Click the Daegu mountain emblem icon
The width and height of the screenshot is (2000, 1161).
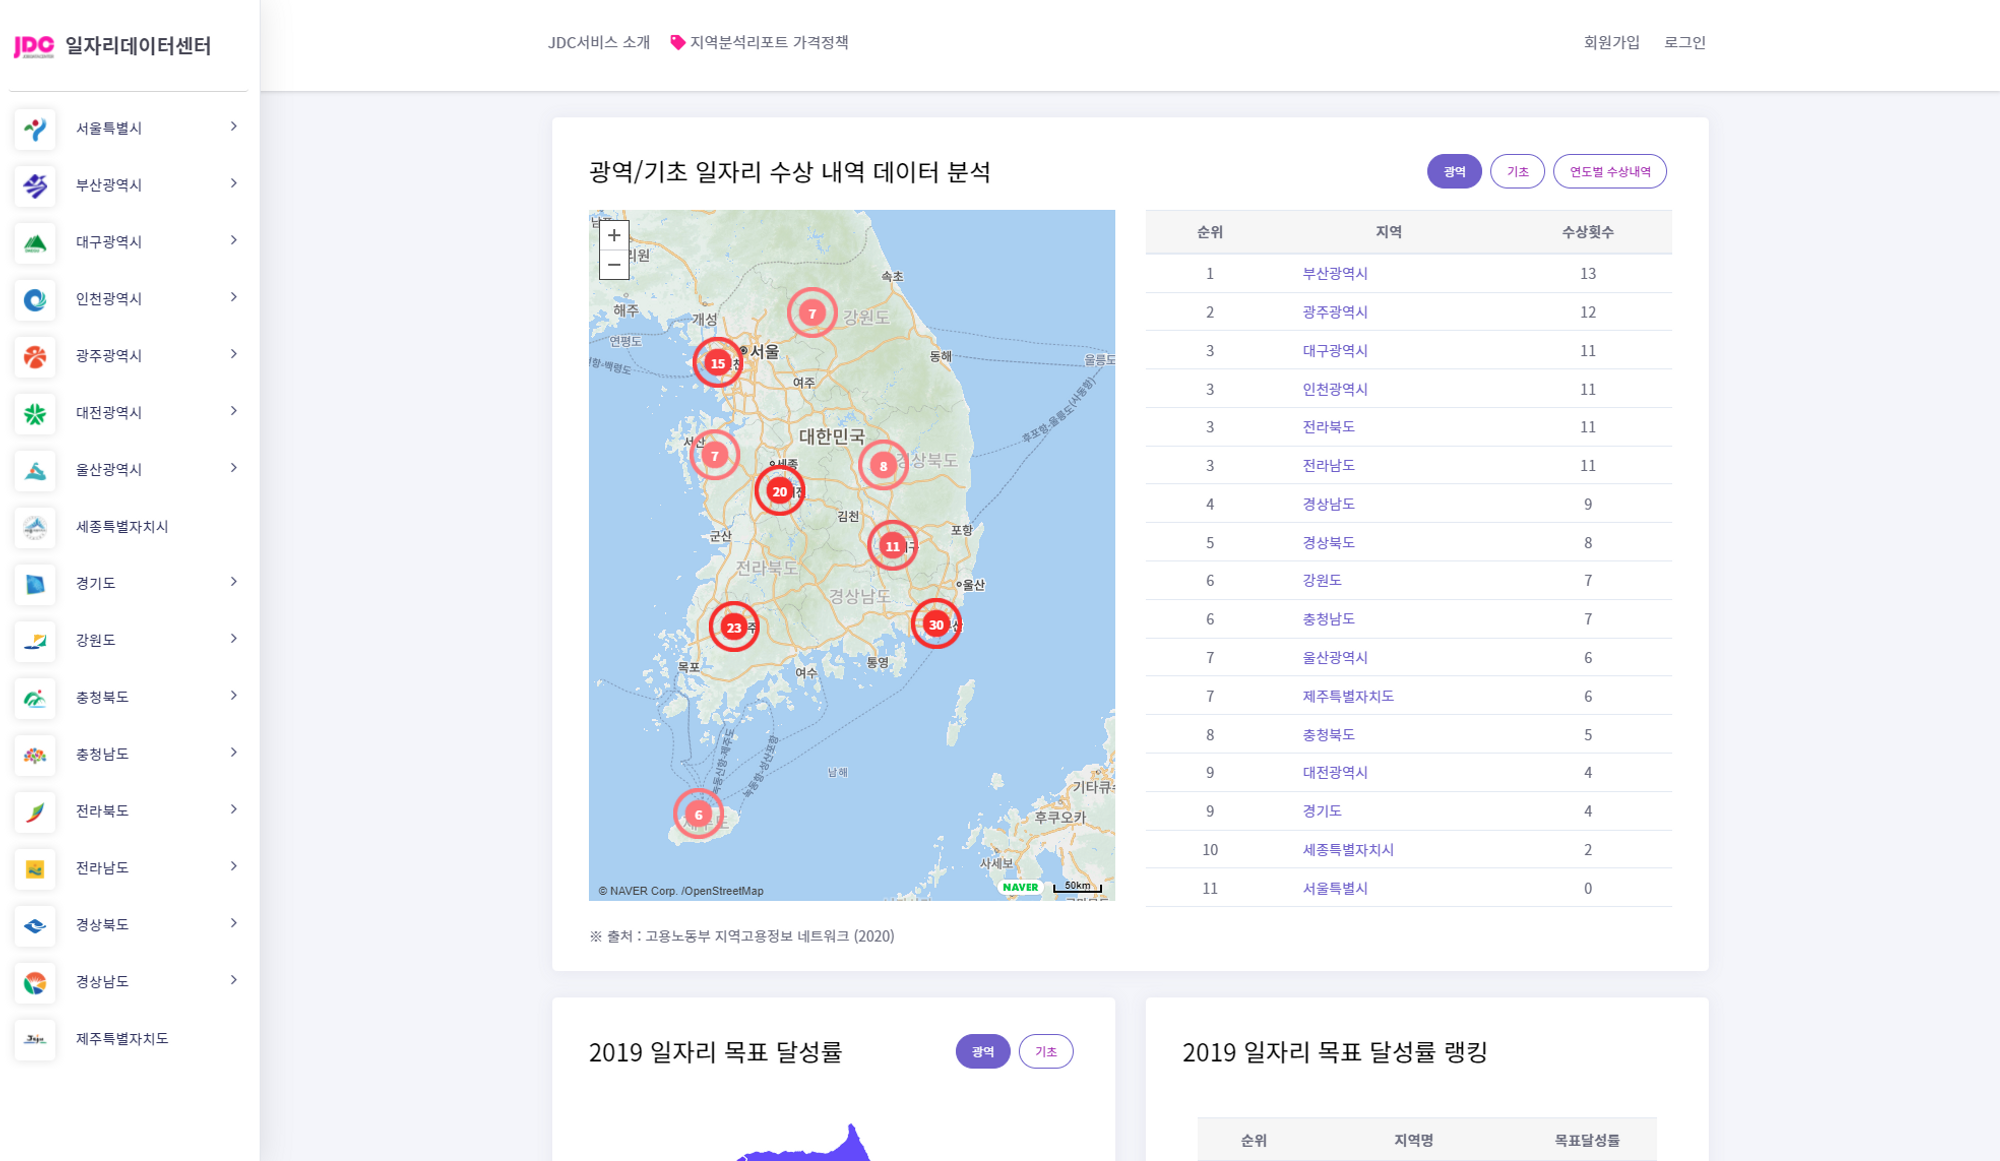click(x=35, y=243)
